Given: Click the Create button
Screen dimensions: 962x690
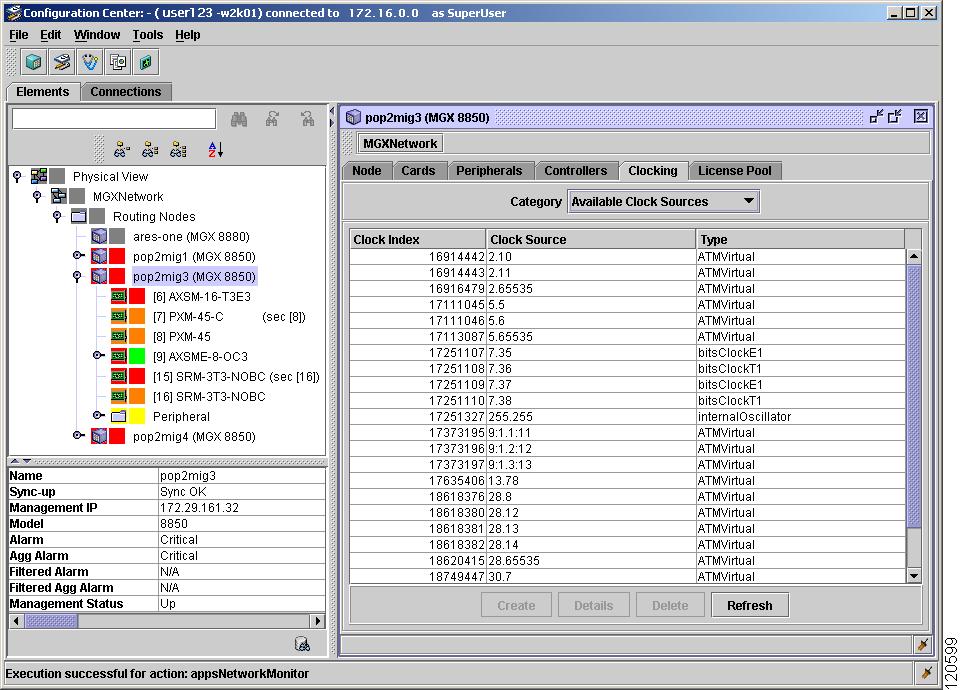Looking at the screenshot, I should pos(516,605).
